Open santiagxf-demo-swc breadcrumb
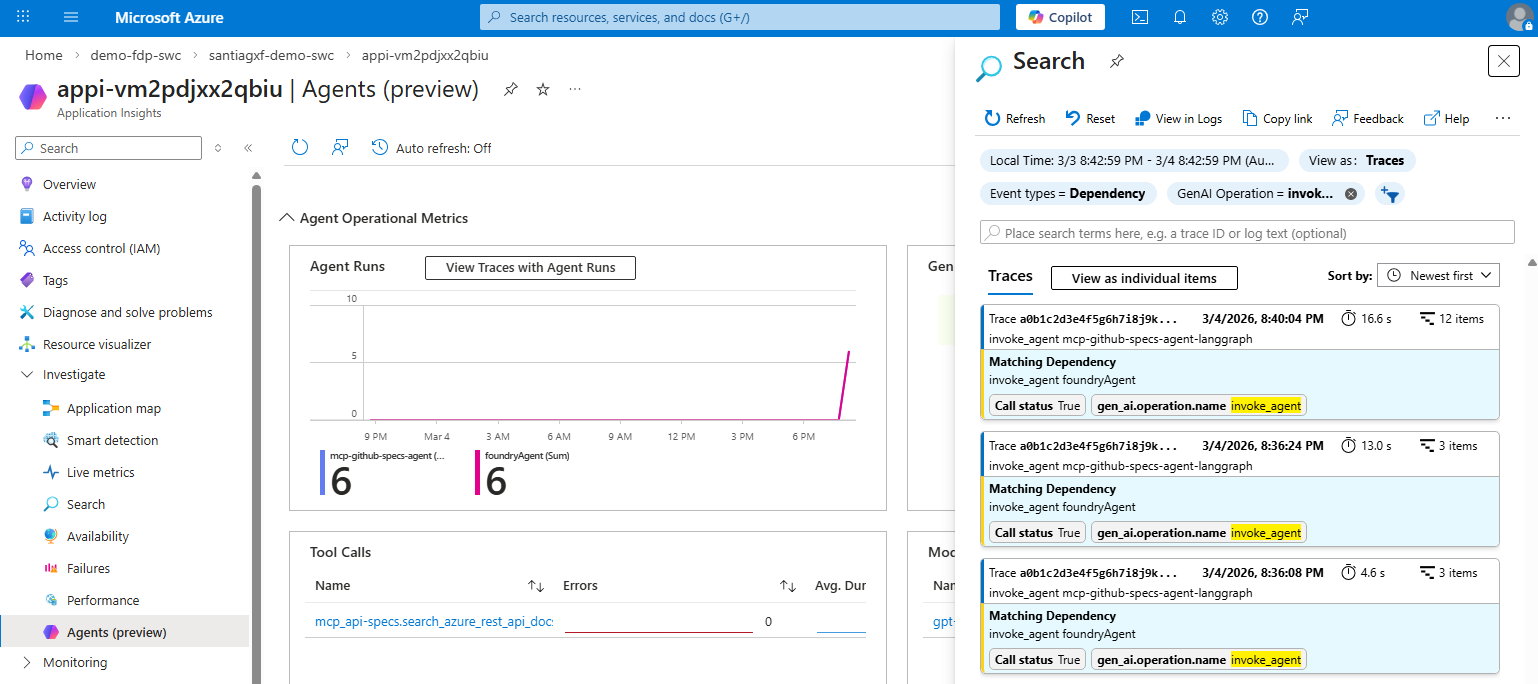 click(x=271, y=55)
